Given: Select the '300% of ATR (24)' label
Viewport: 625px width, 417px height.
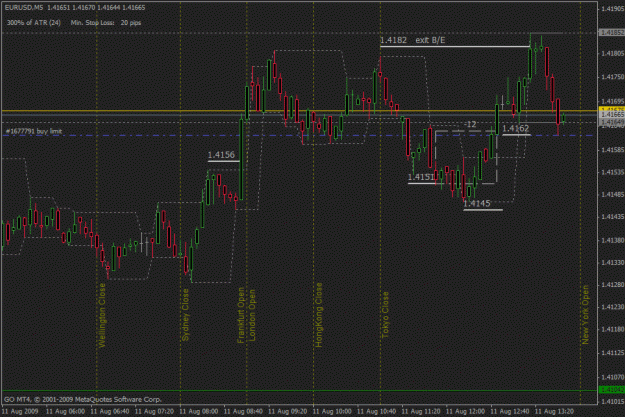Looking at the screenshot, I should [x=33, y=23].
